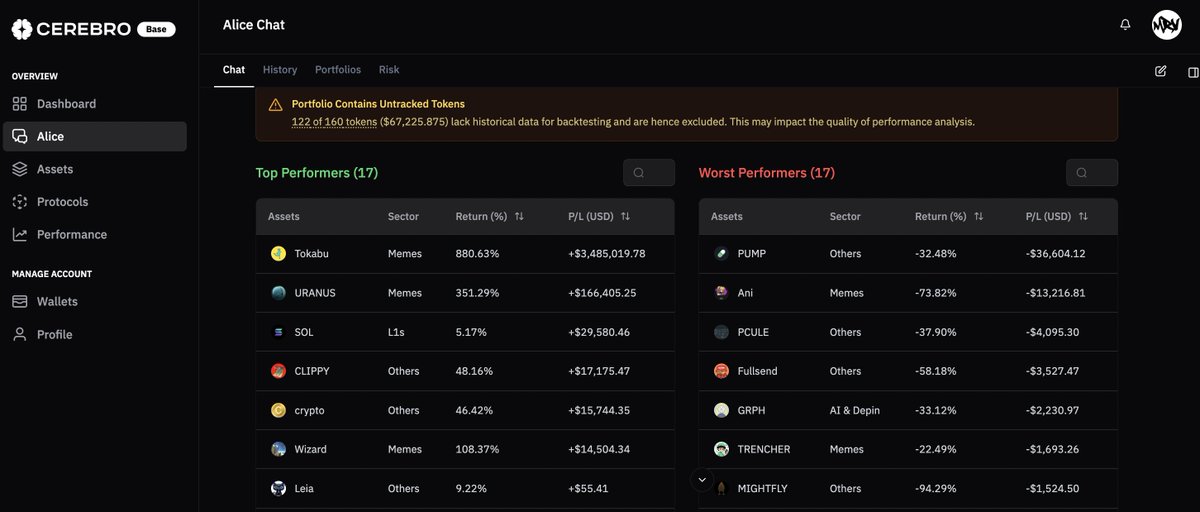
Task: Open Protocols in the sidebar
Action: pos(95,202)
